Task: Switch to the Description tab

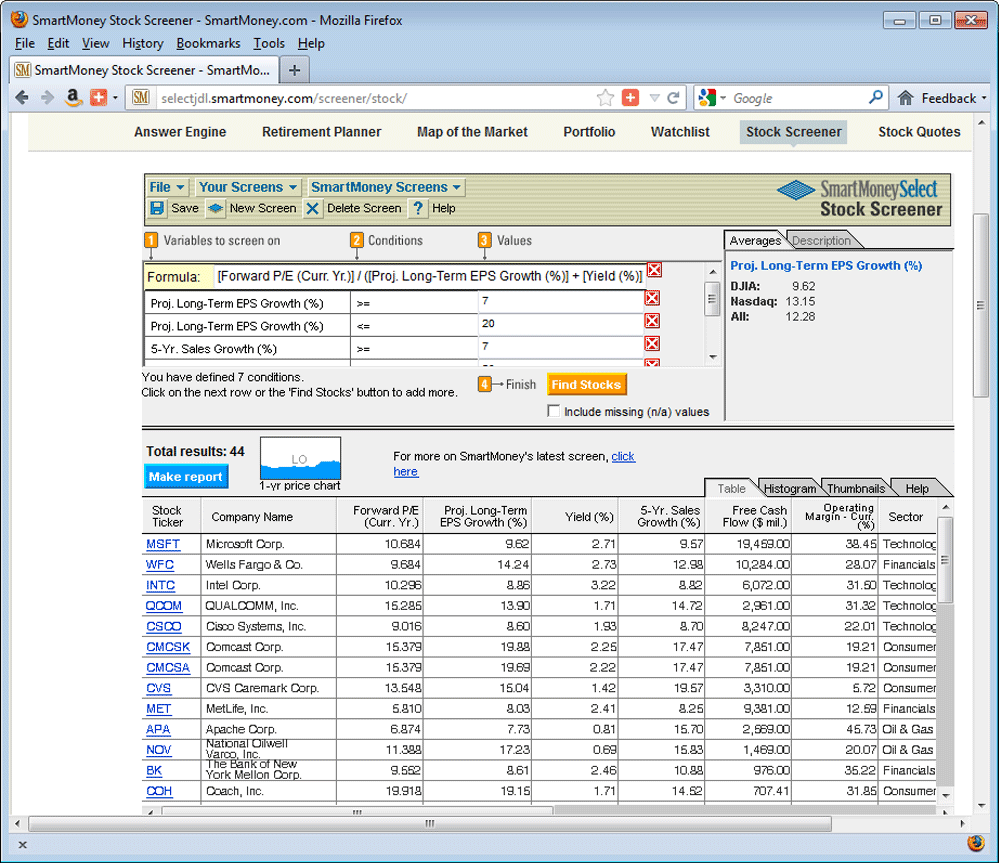Action: pos(821,240)
